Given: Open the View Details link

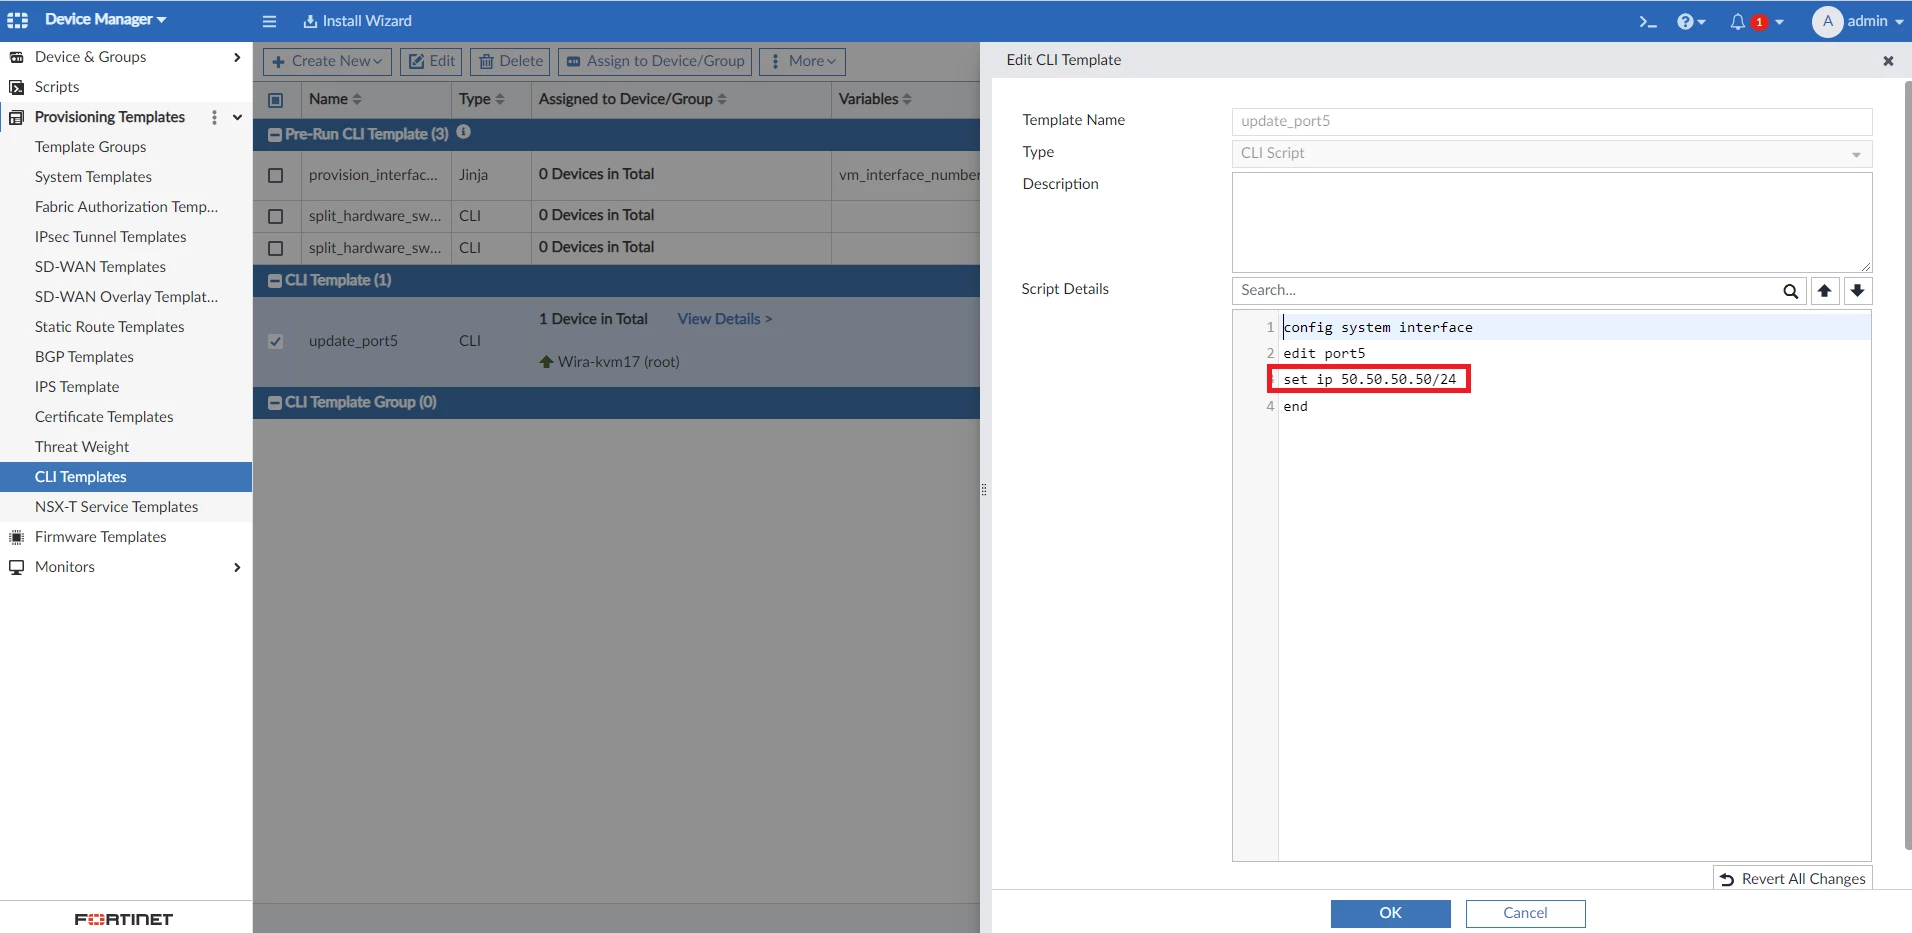Looking at the screenshot, I should tap(724, 319).
